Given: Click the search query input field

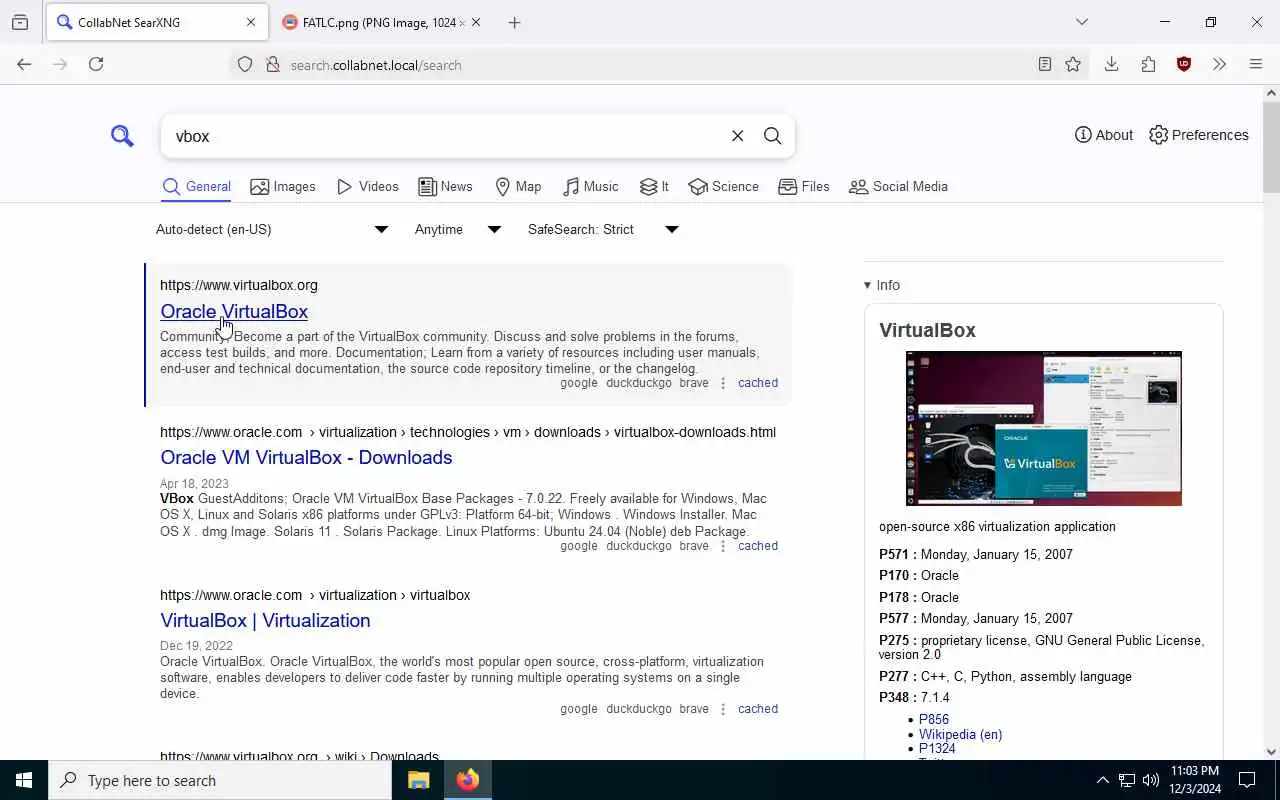Looking at the screenshot, I should 445,136.
